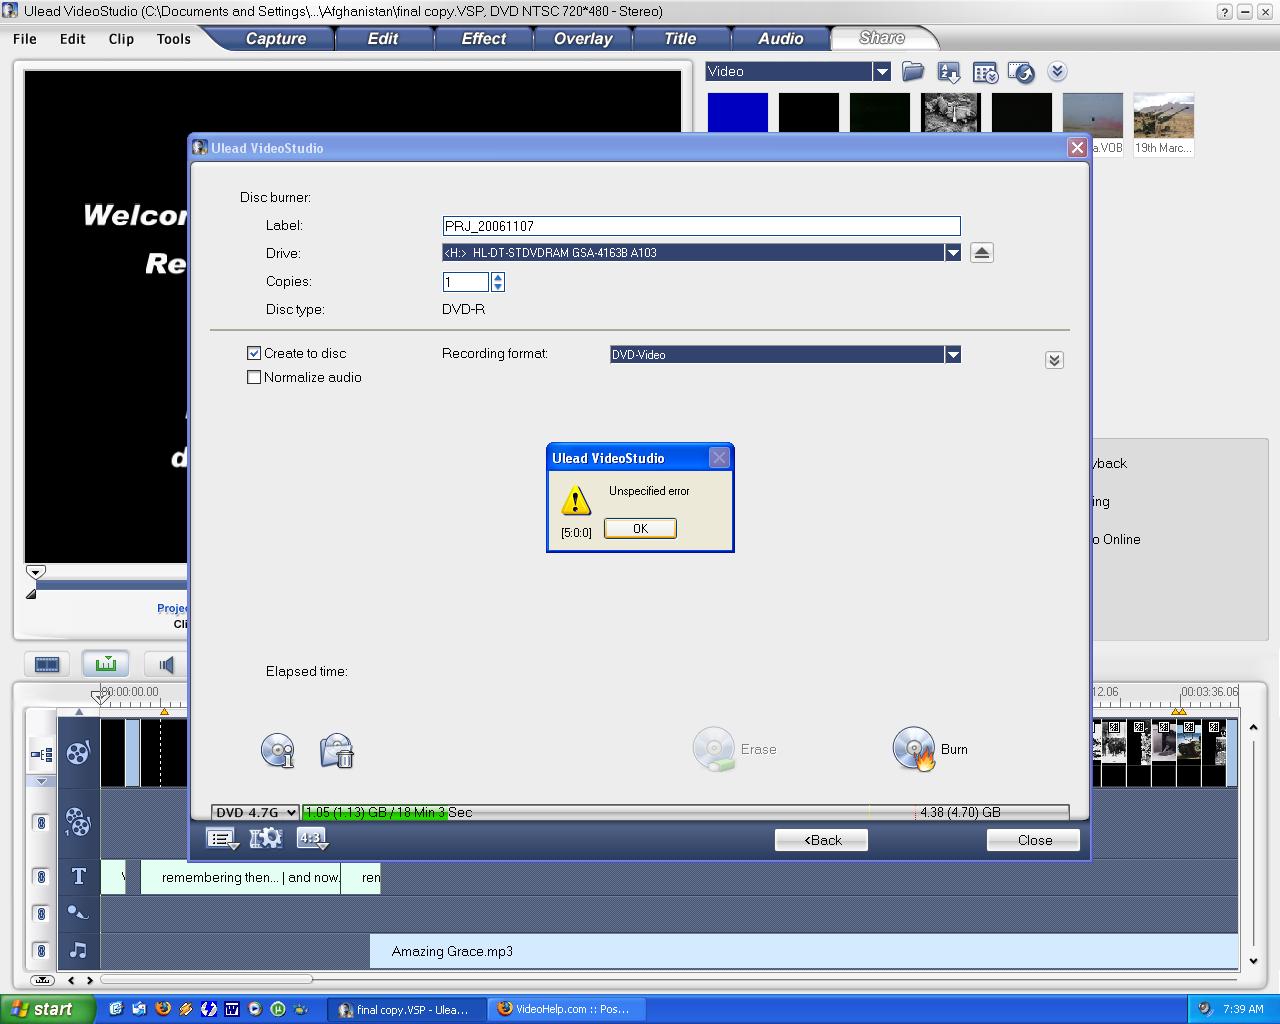Open the Windows start menu
This screenshot has height=1024, width=1280.
48,1009
